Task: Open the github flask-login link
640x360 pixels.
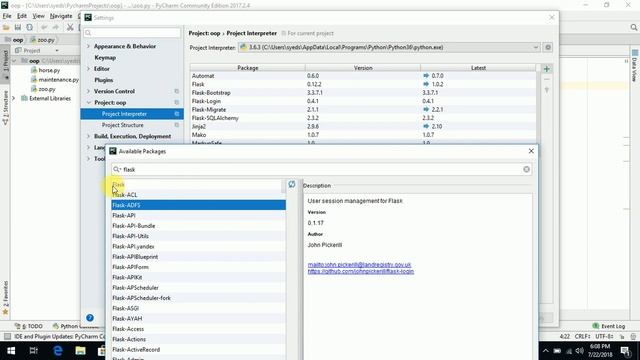Action: pos(361,271)
